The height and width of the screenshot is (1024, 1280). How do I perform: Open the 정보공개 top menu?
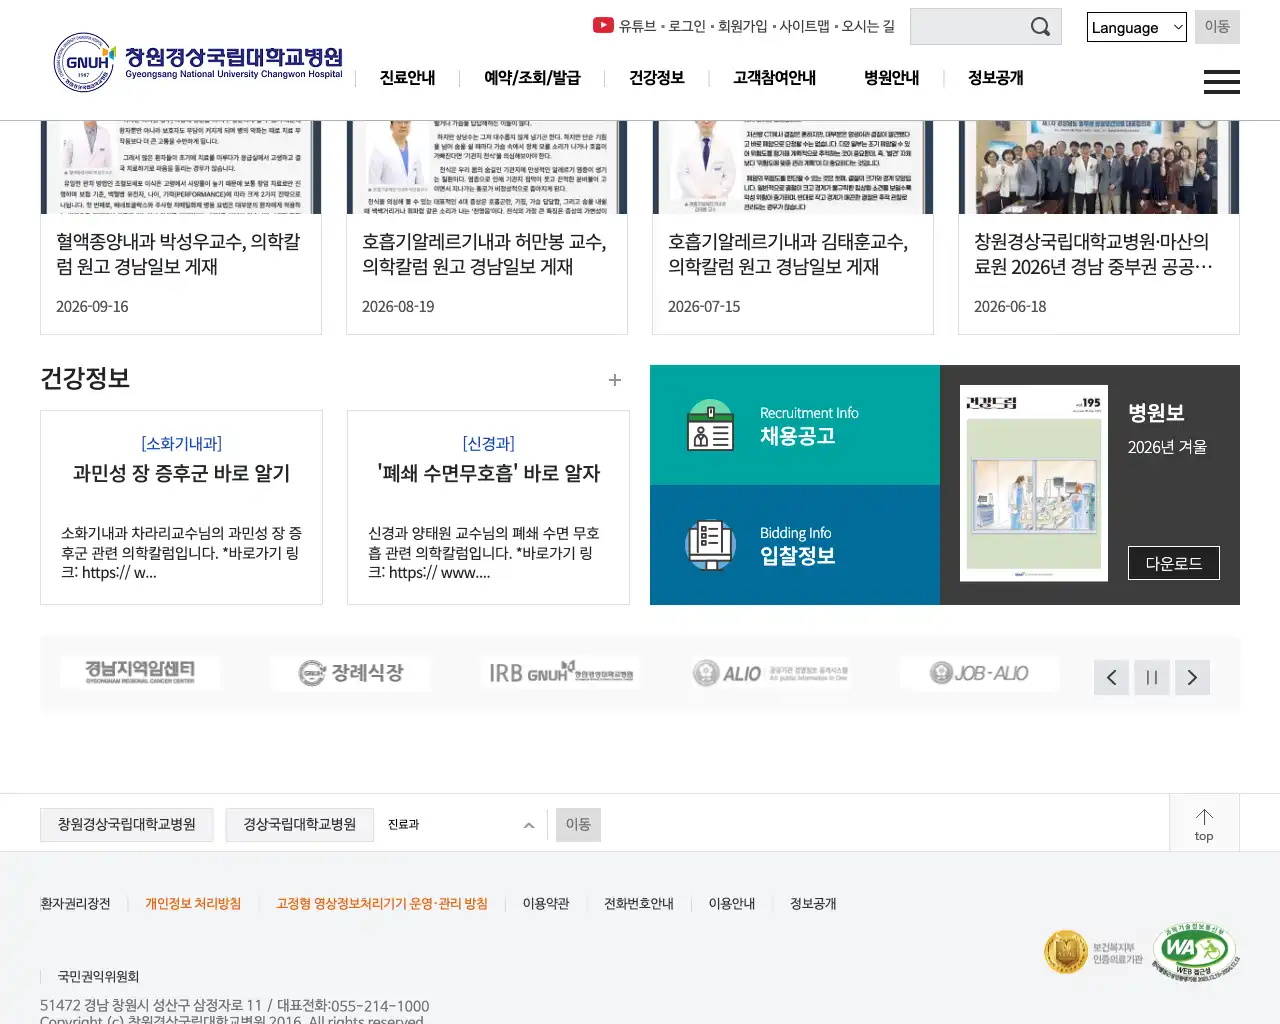996,78
